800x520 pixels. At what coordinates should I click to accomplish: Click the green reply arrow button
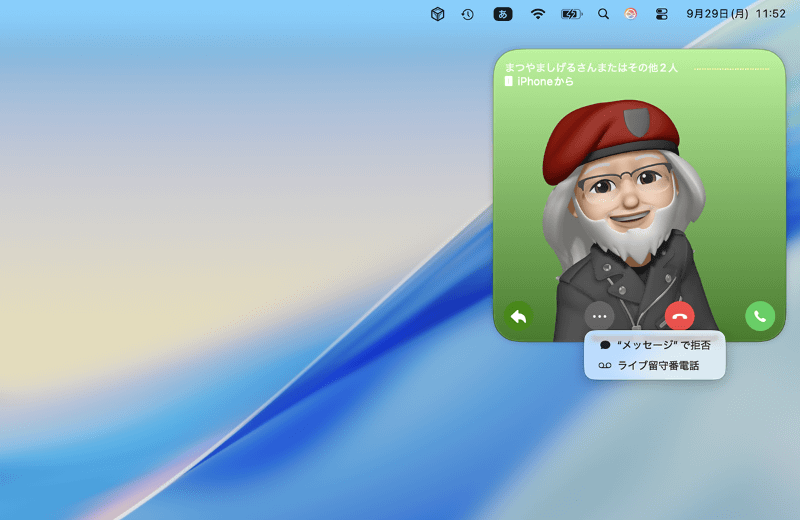tap(518, 316)
